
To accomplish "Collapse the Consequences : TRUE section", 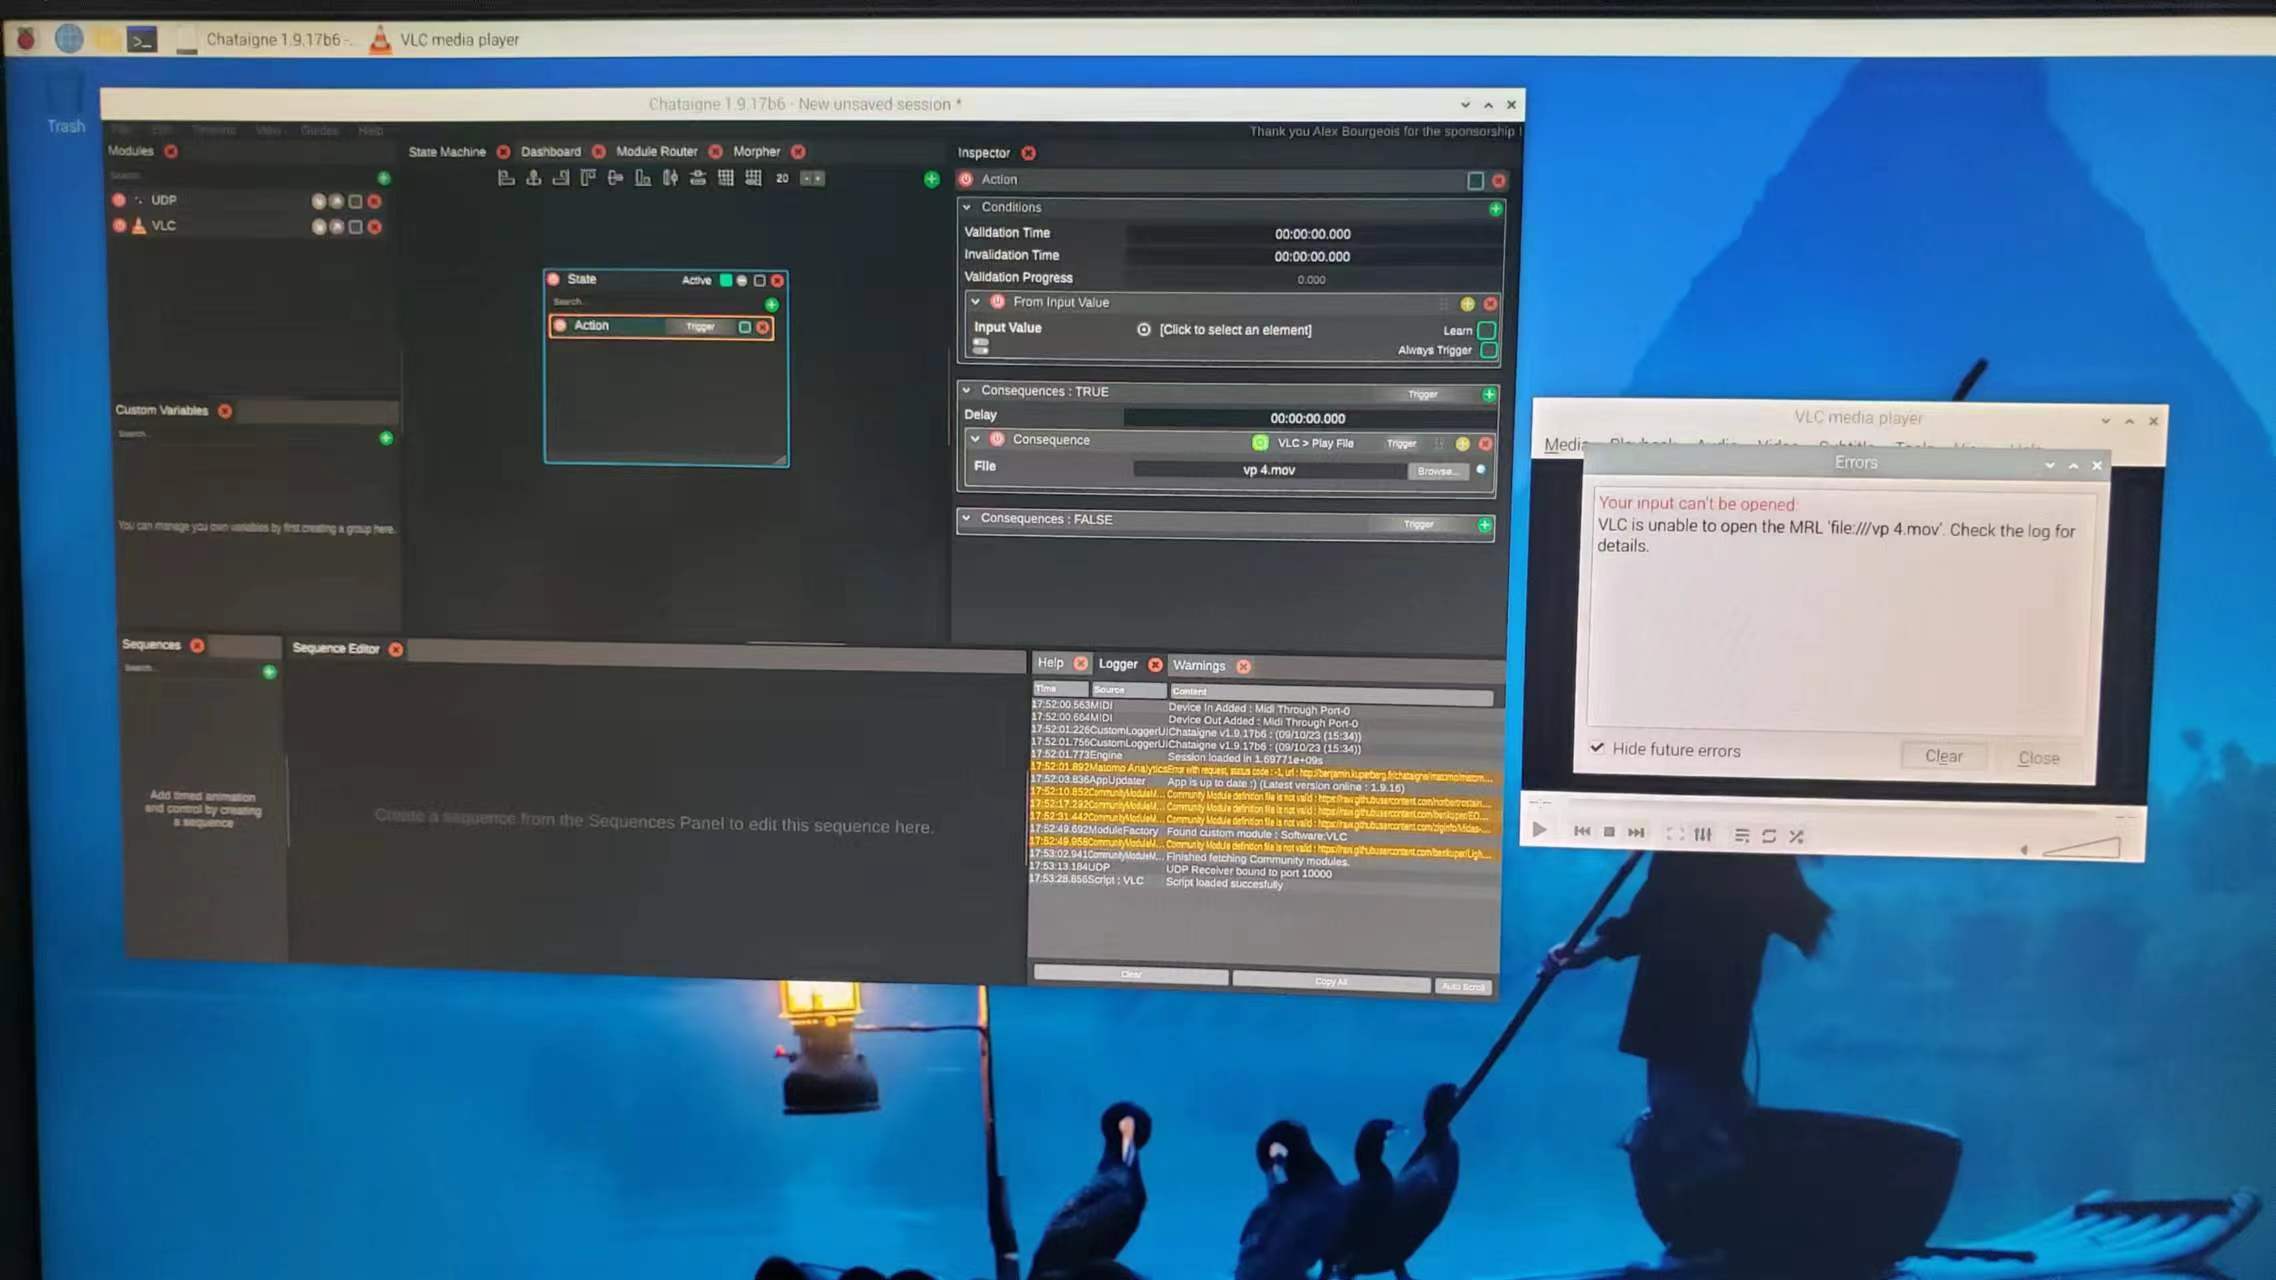I will coord(967,391).
